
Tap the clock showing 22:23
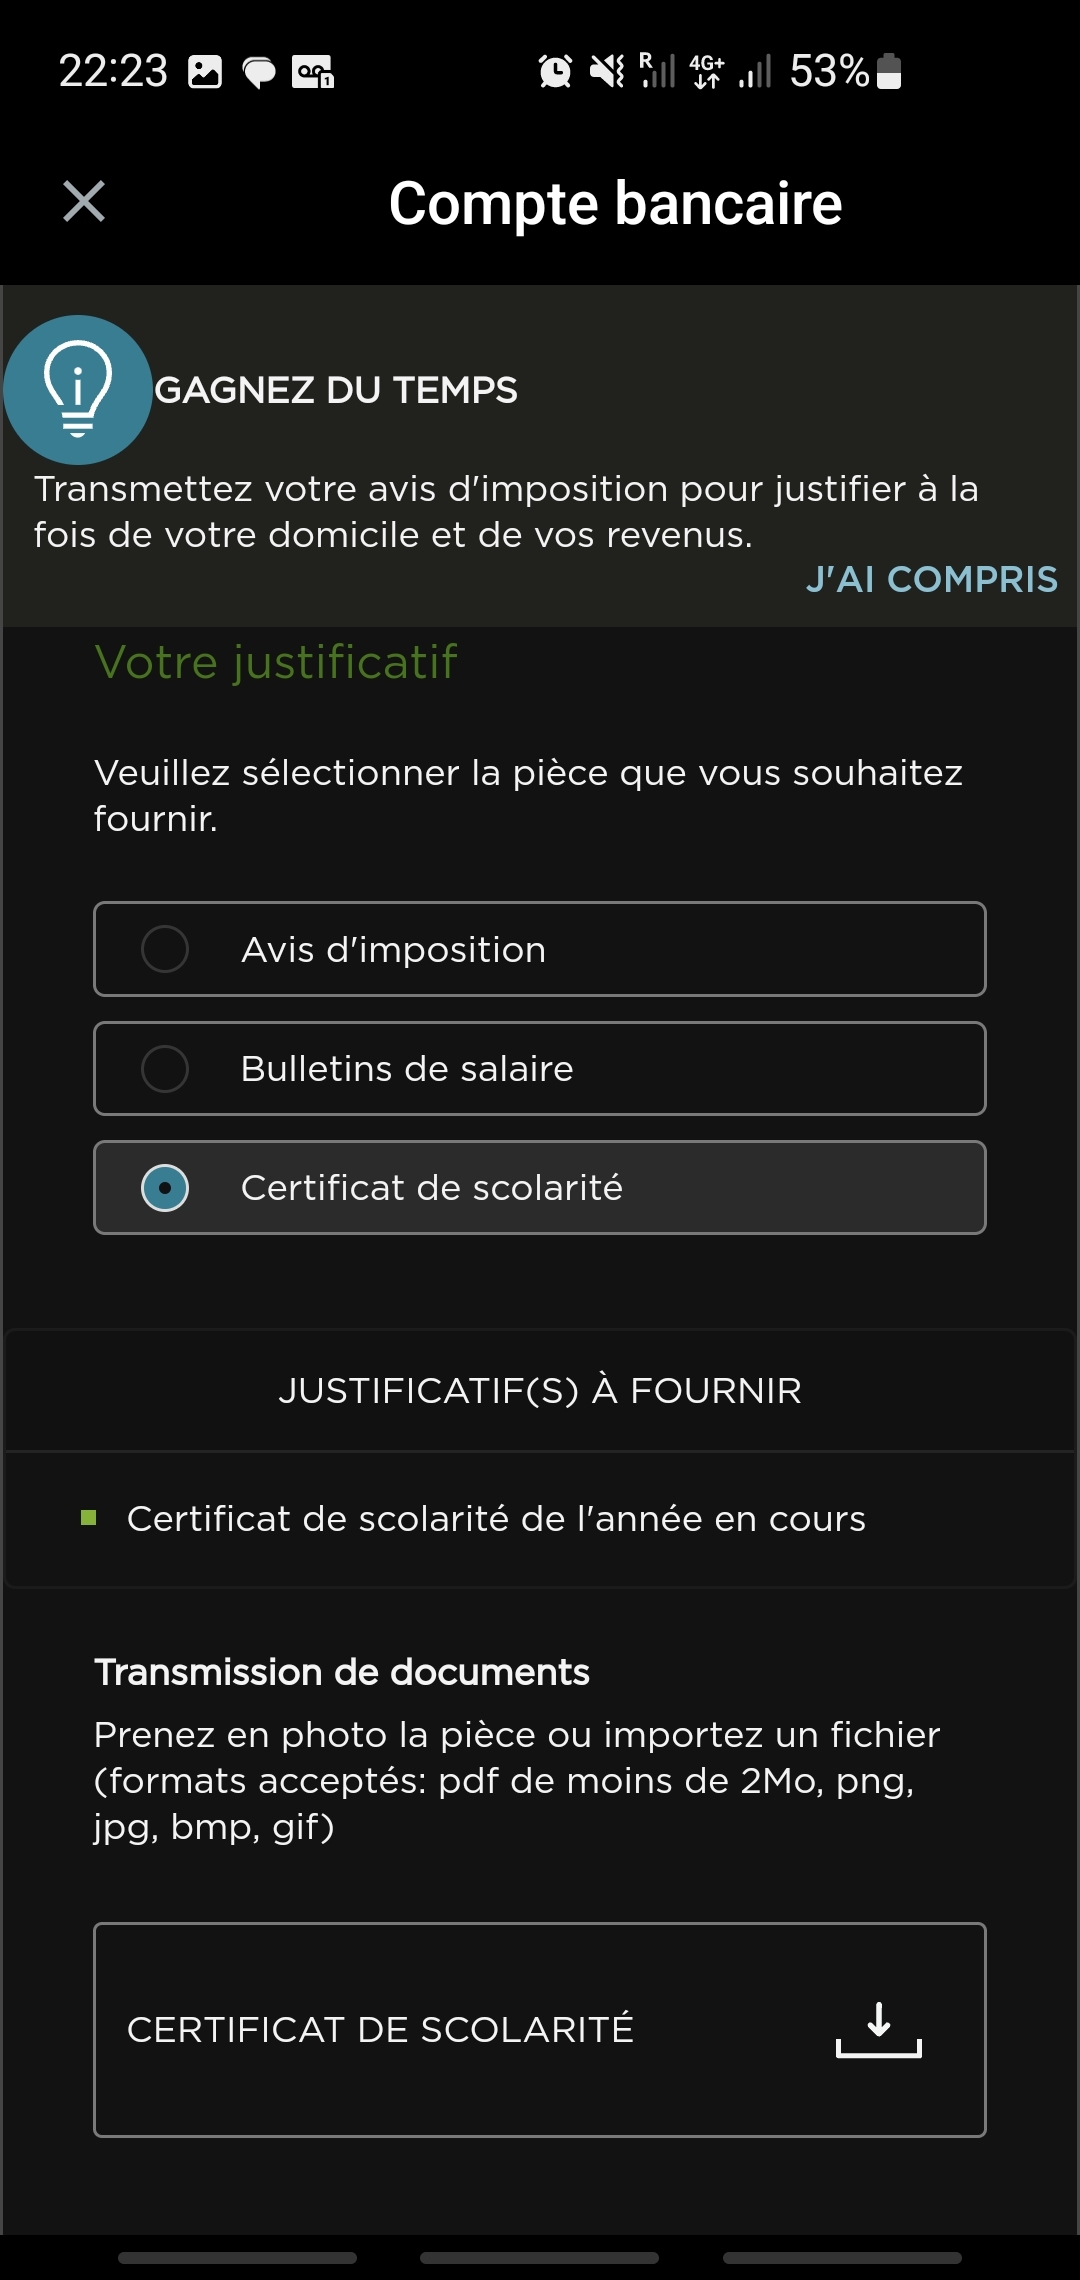coord(113,71)
